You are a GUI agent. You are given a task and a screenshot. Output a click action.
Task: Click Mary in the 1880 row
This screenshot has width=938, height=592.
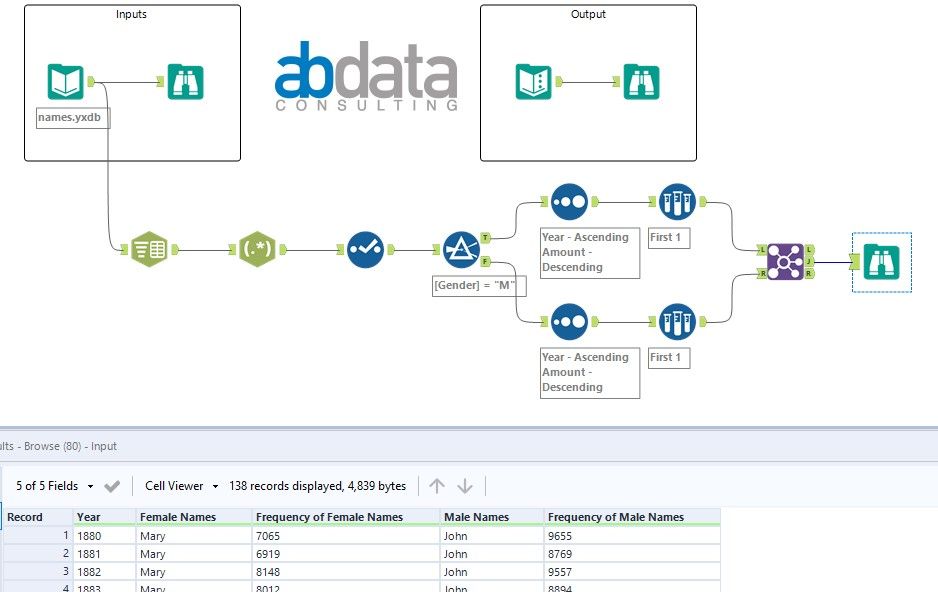194,536
